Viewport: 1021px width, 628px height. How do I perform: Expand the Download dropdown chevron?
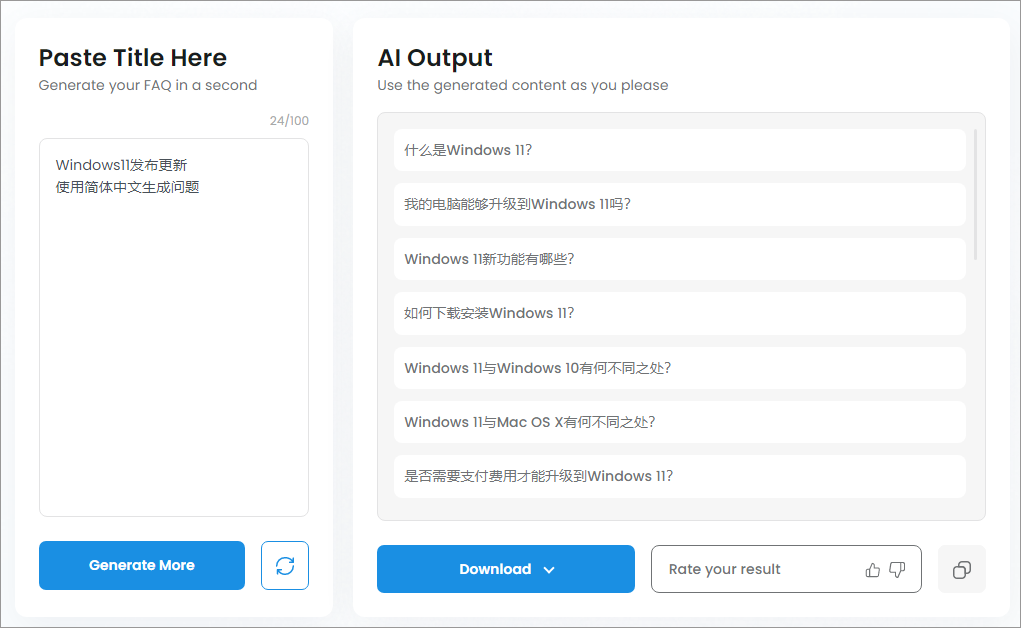pos(548,570)
